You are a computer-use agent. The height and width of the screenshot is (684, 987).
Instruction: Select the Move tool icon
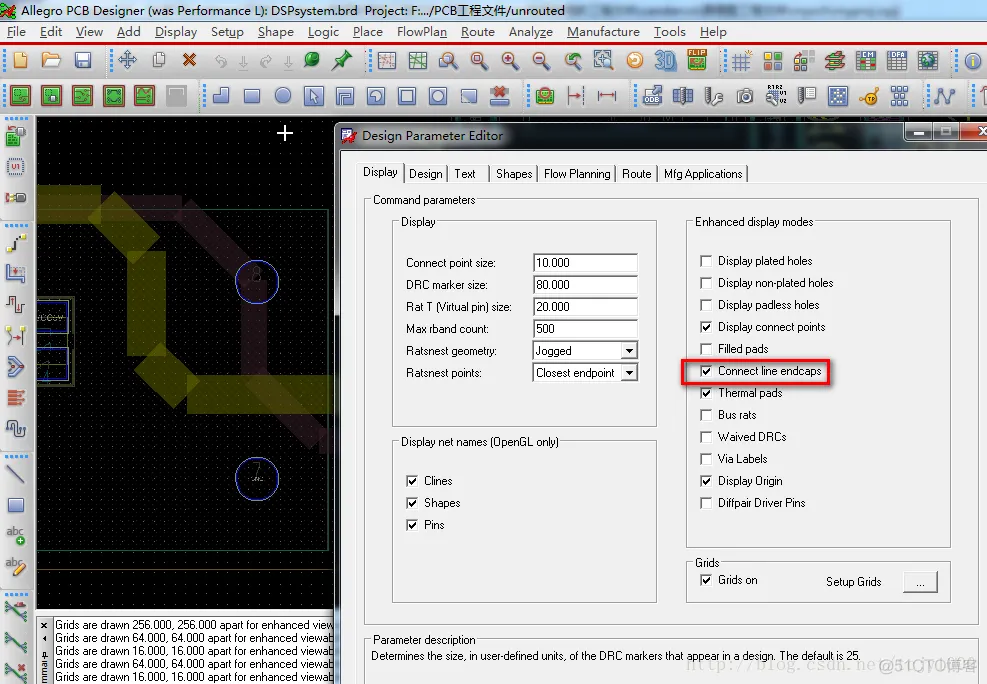click(x=127, y=60)
